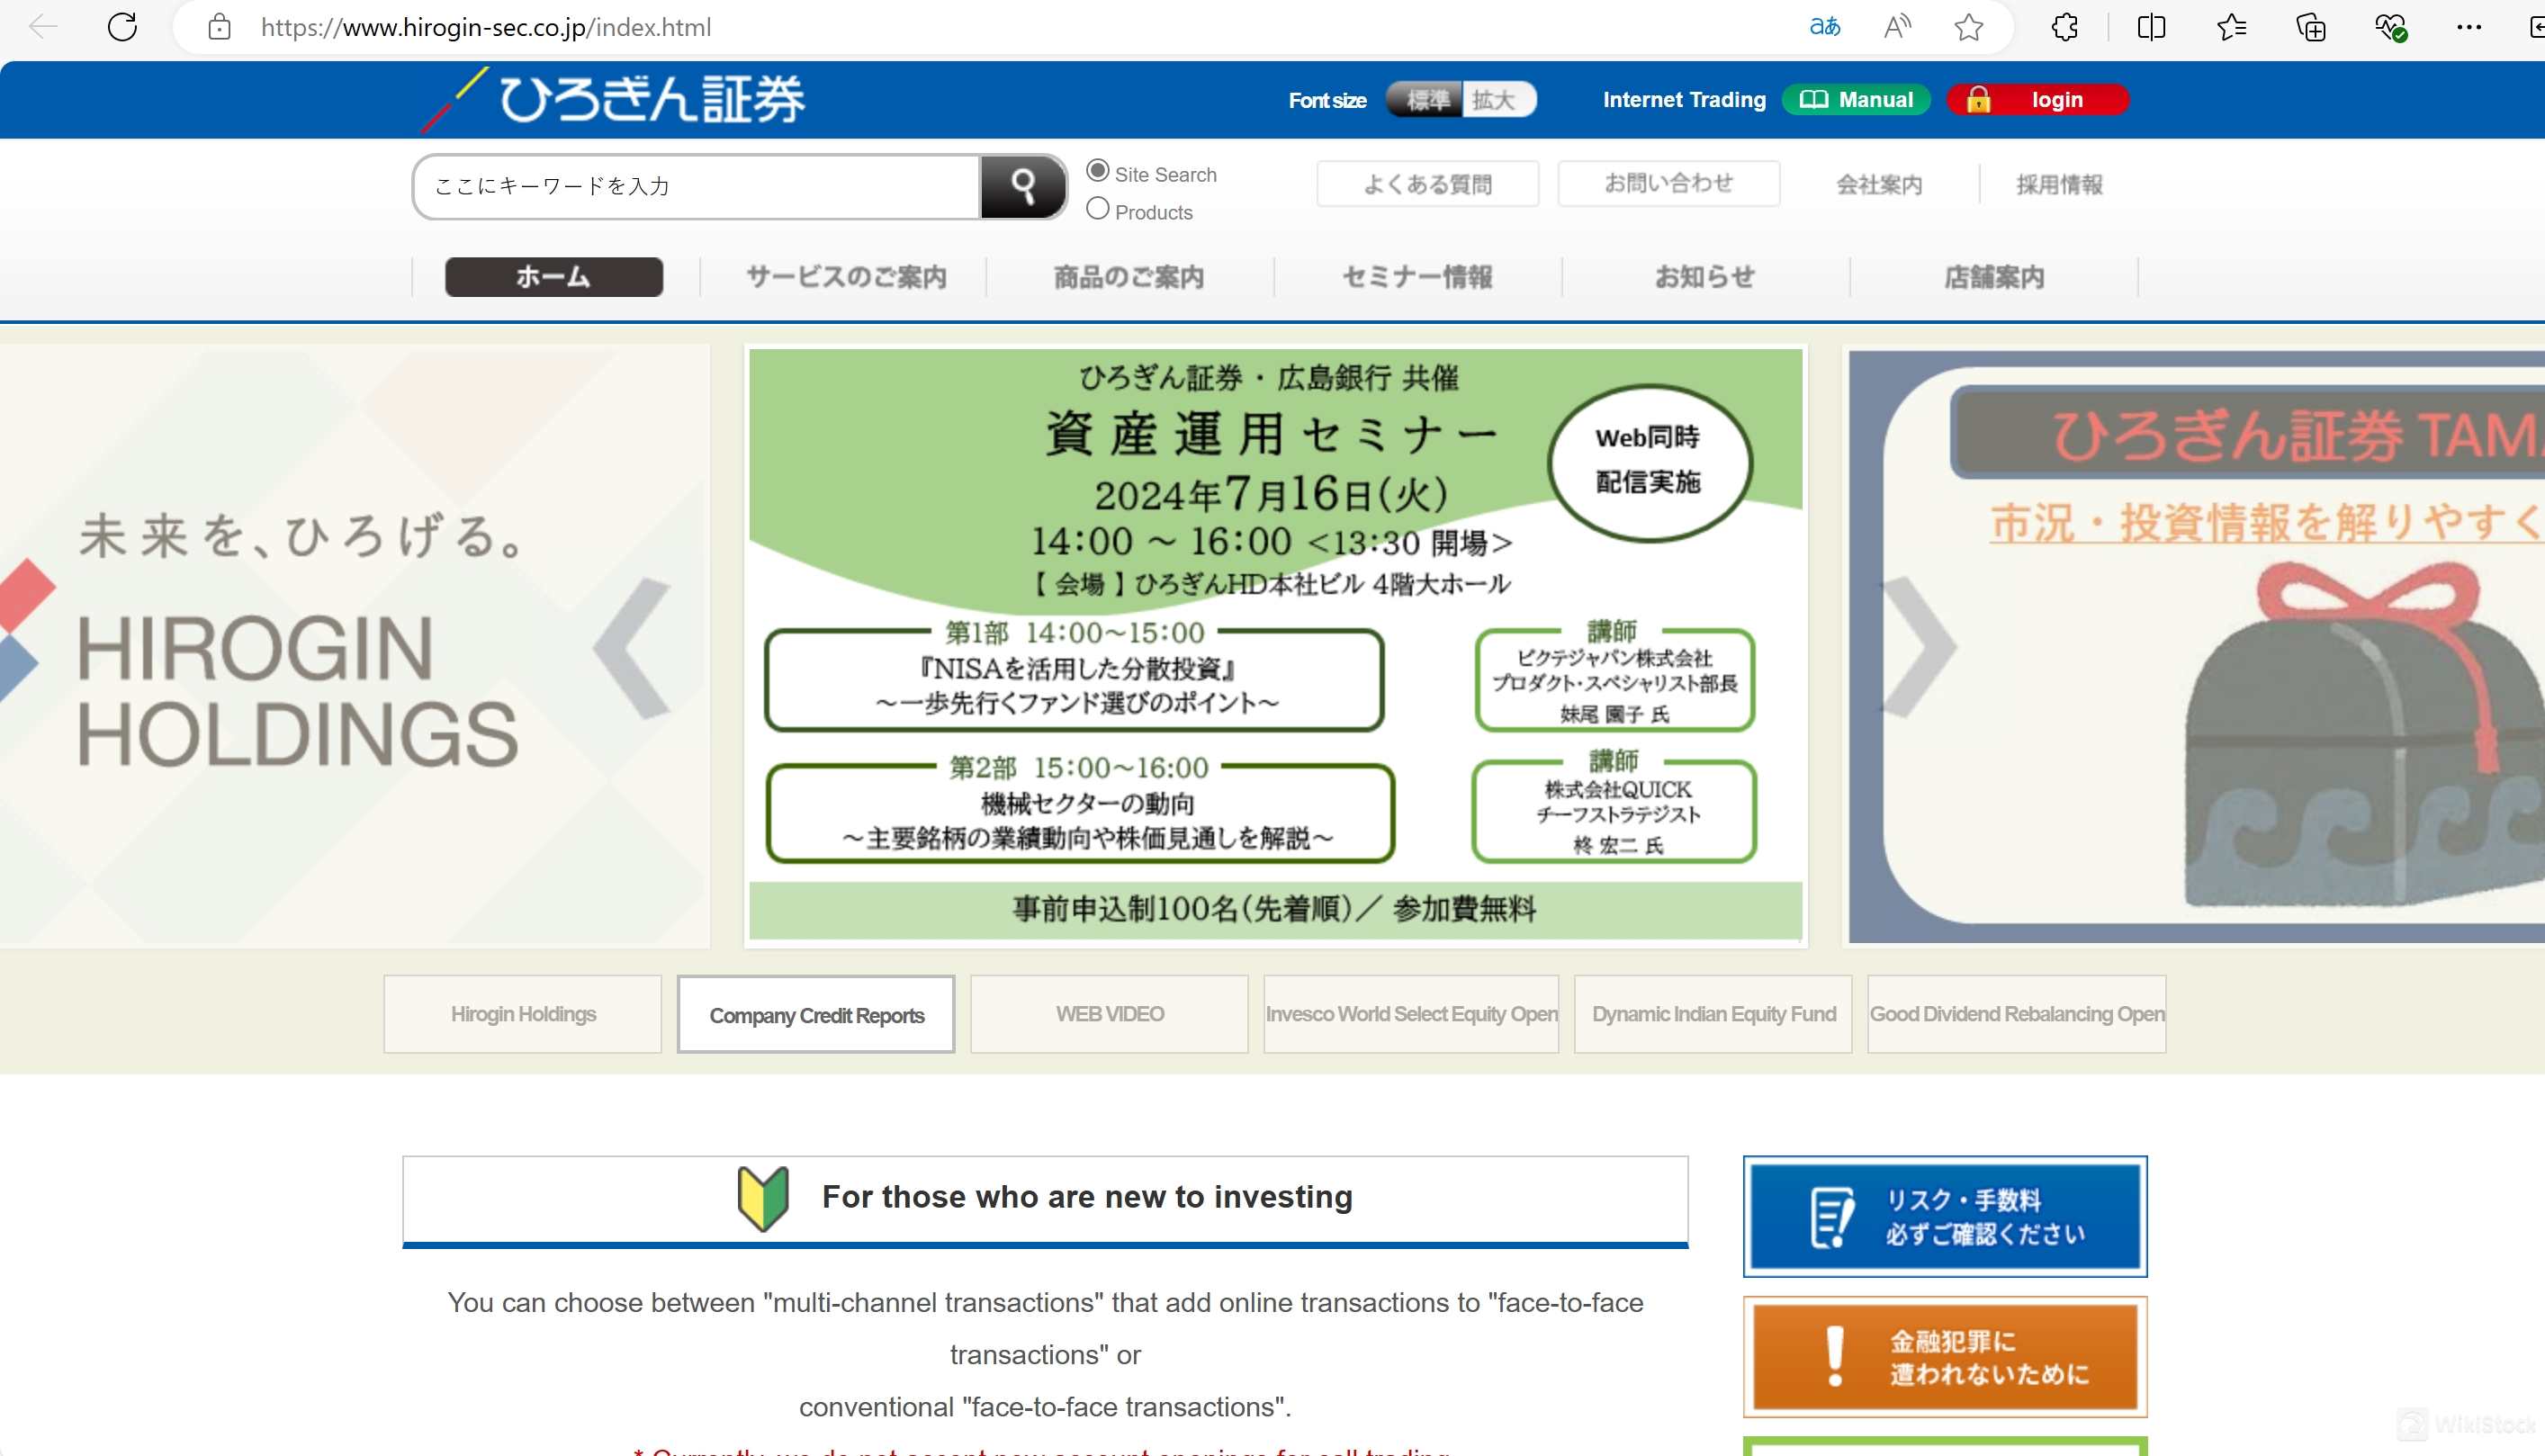The height and width of the screenshot is (1456, 2545).
Task: Open the サービスのご案内 menu
Action: 846,277
